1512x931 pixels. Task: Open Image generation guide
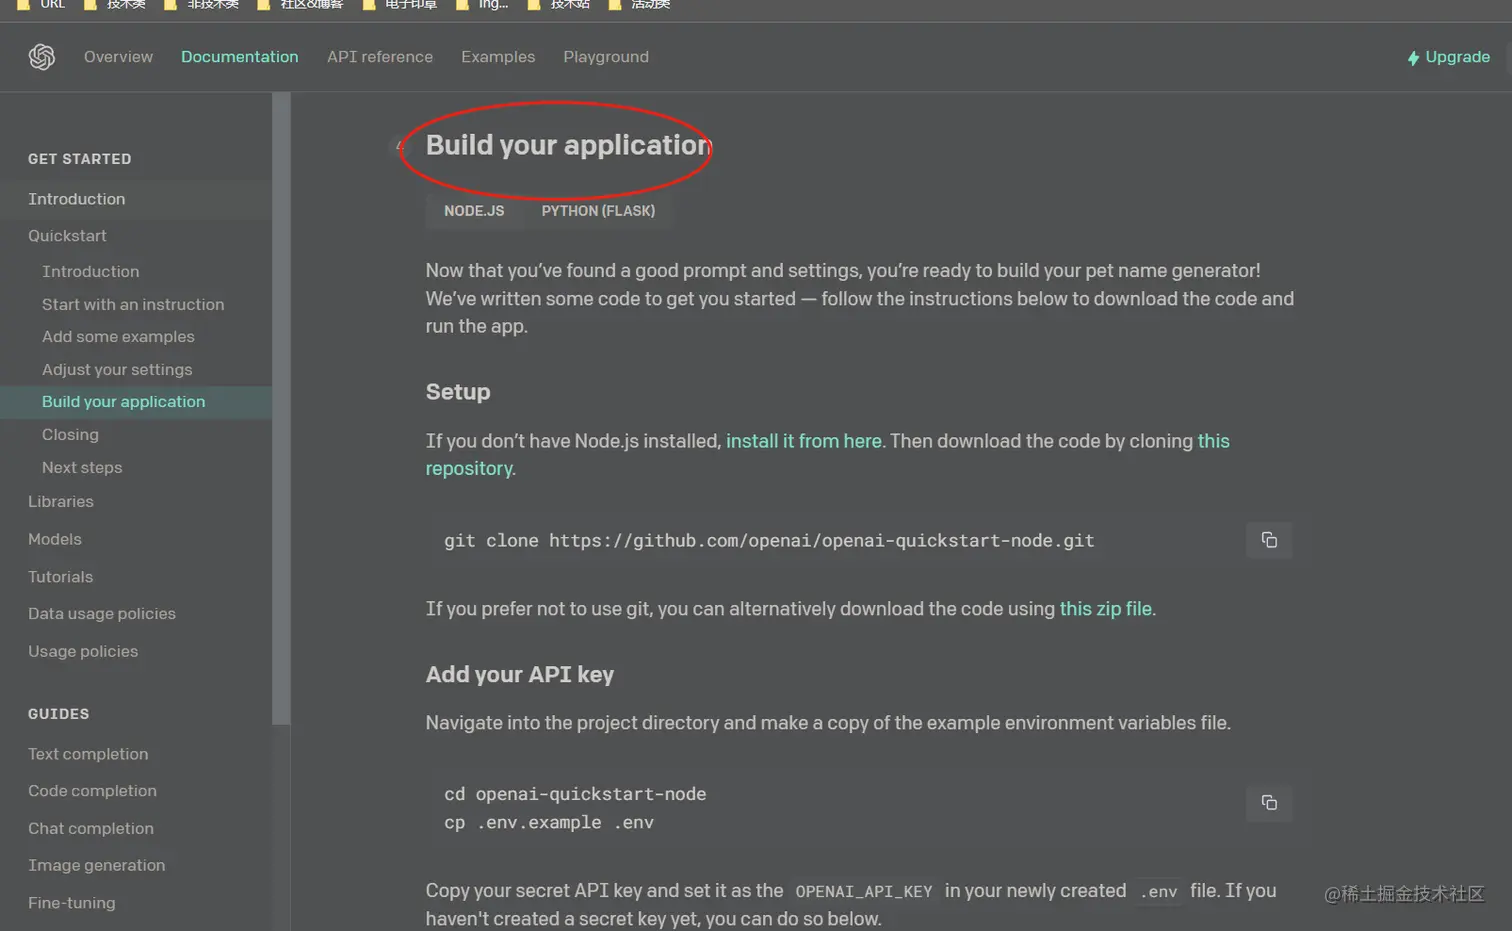point(97,866)
